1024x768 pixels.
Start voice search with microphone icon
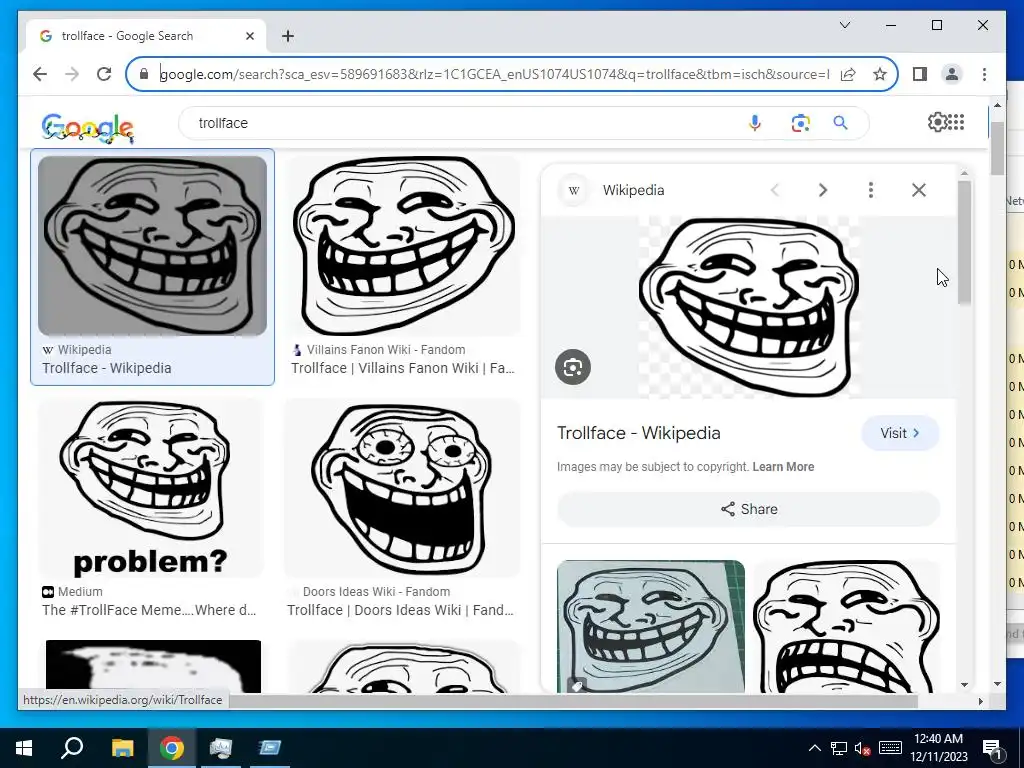[755, 123]
